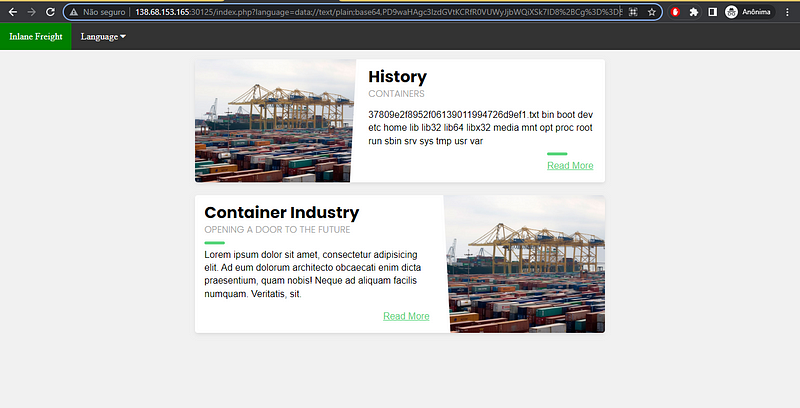Open Read More in History card
Image resolution: width=800 pixels, height=408 pixels.
570,165
